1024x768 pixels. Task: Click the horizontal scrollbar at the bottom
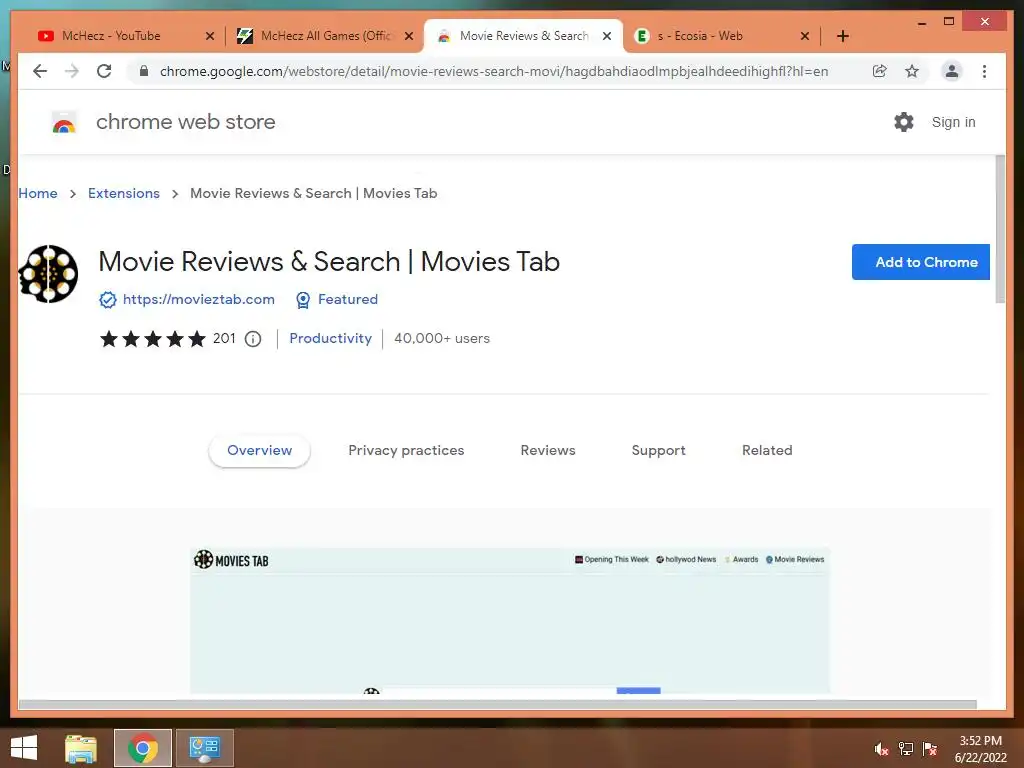click(498, 705)
